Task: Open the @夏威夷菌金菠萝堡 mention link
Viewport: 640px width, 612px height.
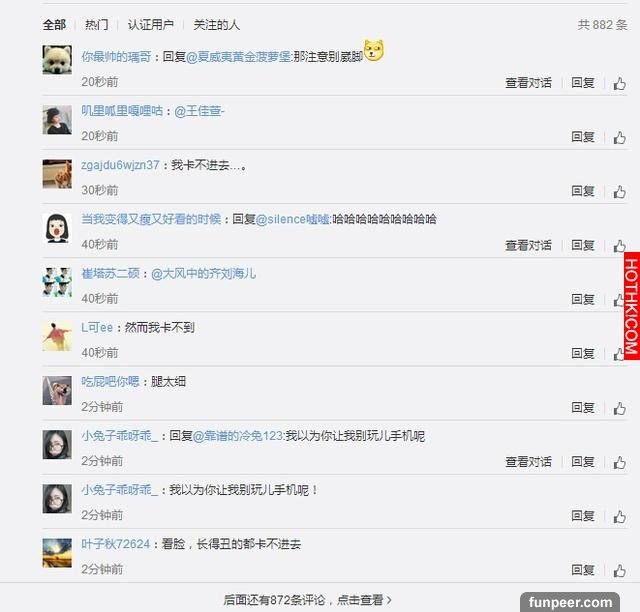Action: (239, 56)
